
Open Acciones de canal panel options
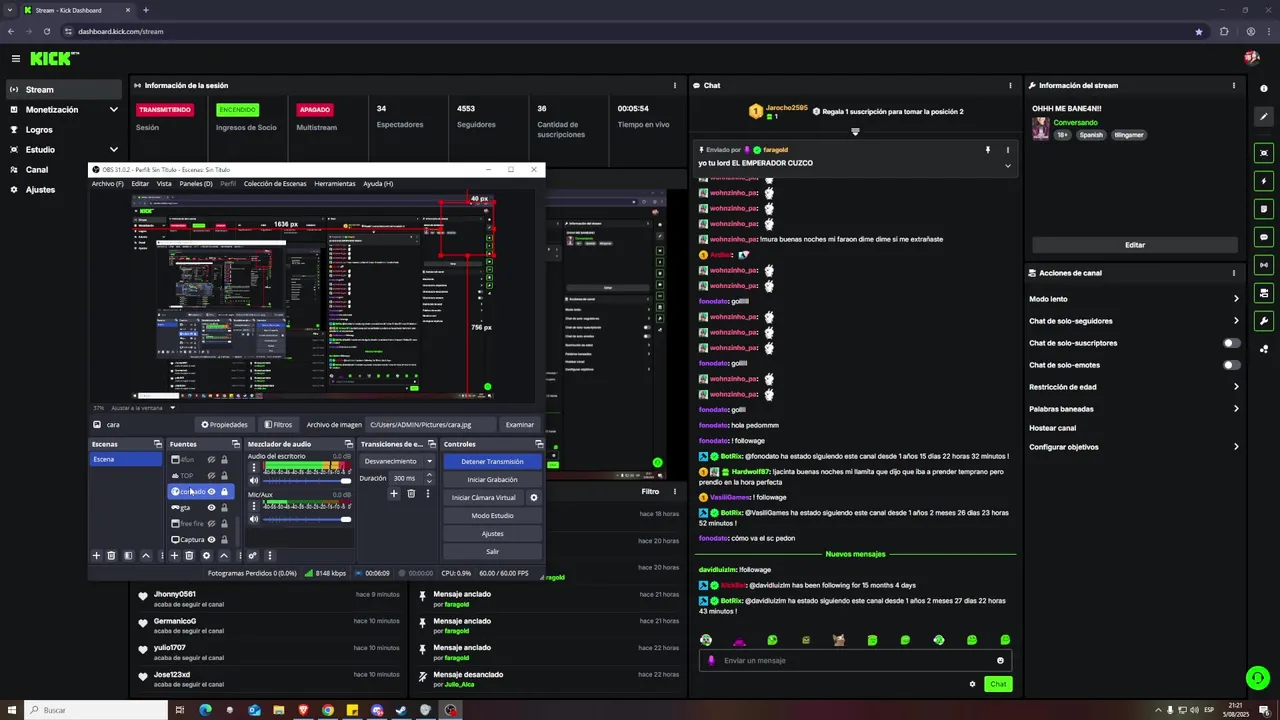click(x=1234, y=273)
